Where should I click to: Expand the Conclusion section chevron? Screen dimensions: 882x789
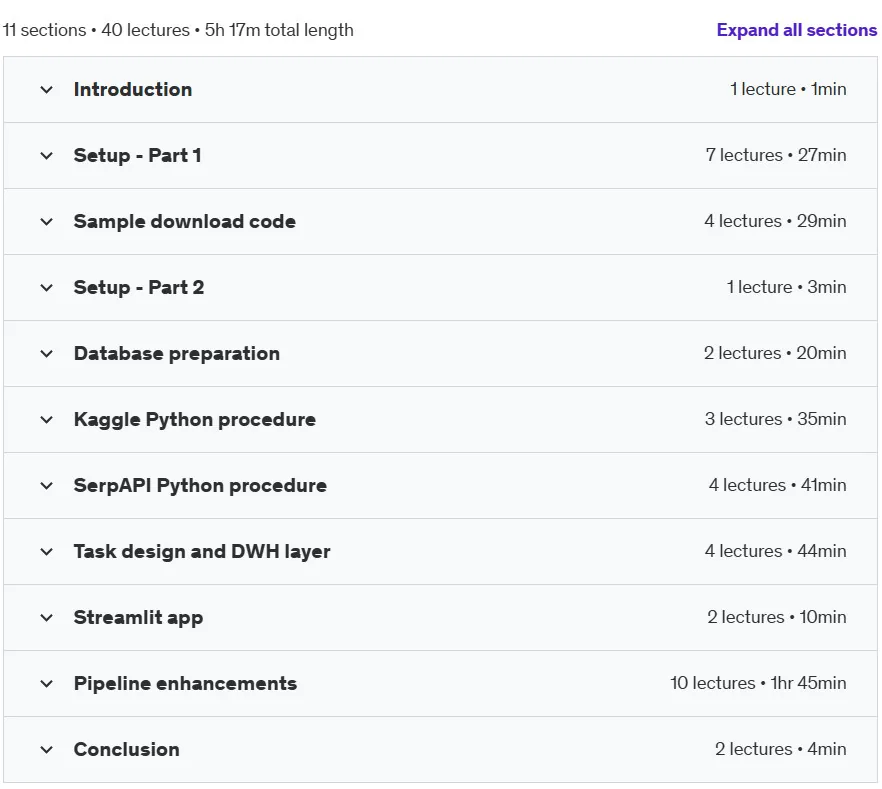pos(47,750)
